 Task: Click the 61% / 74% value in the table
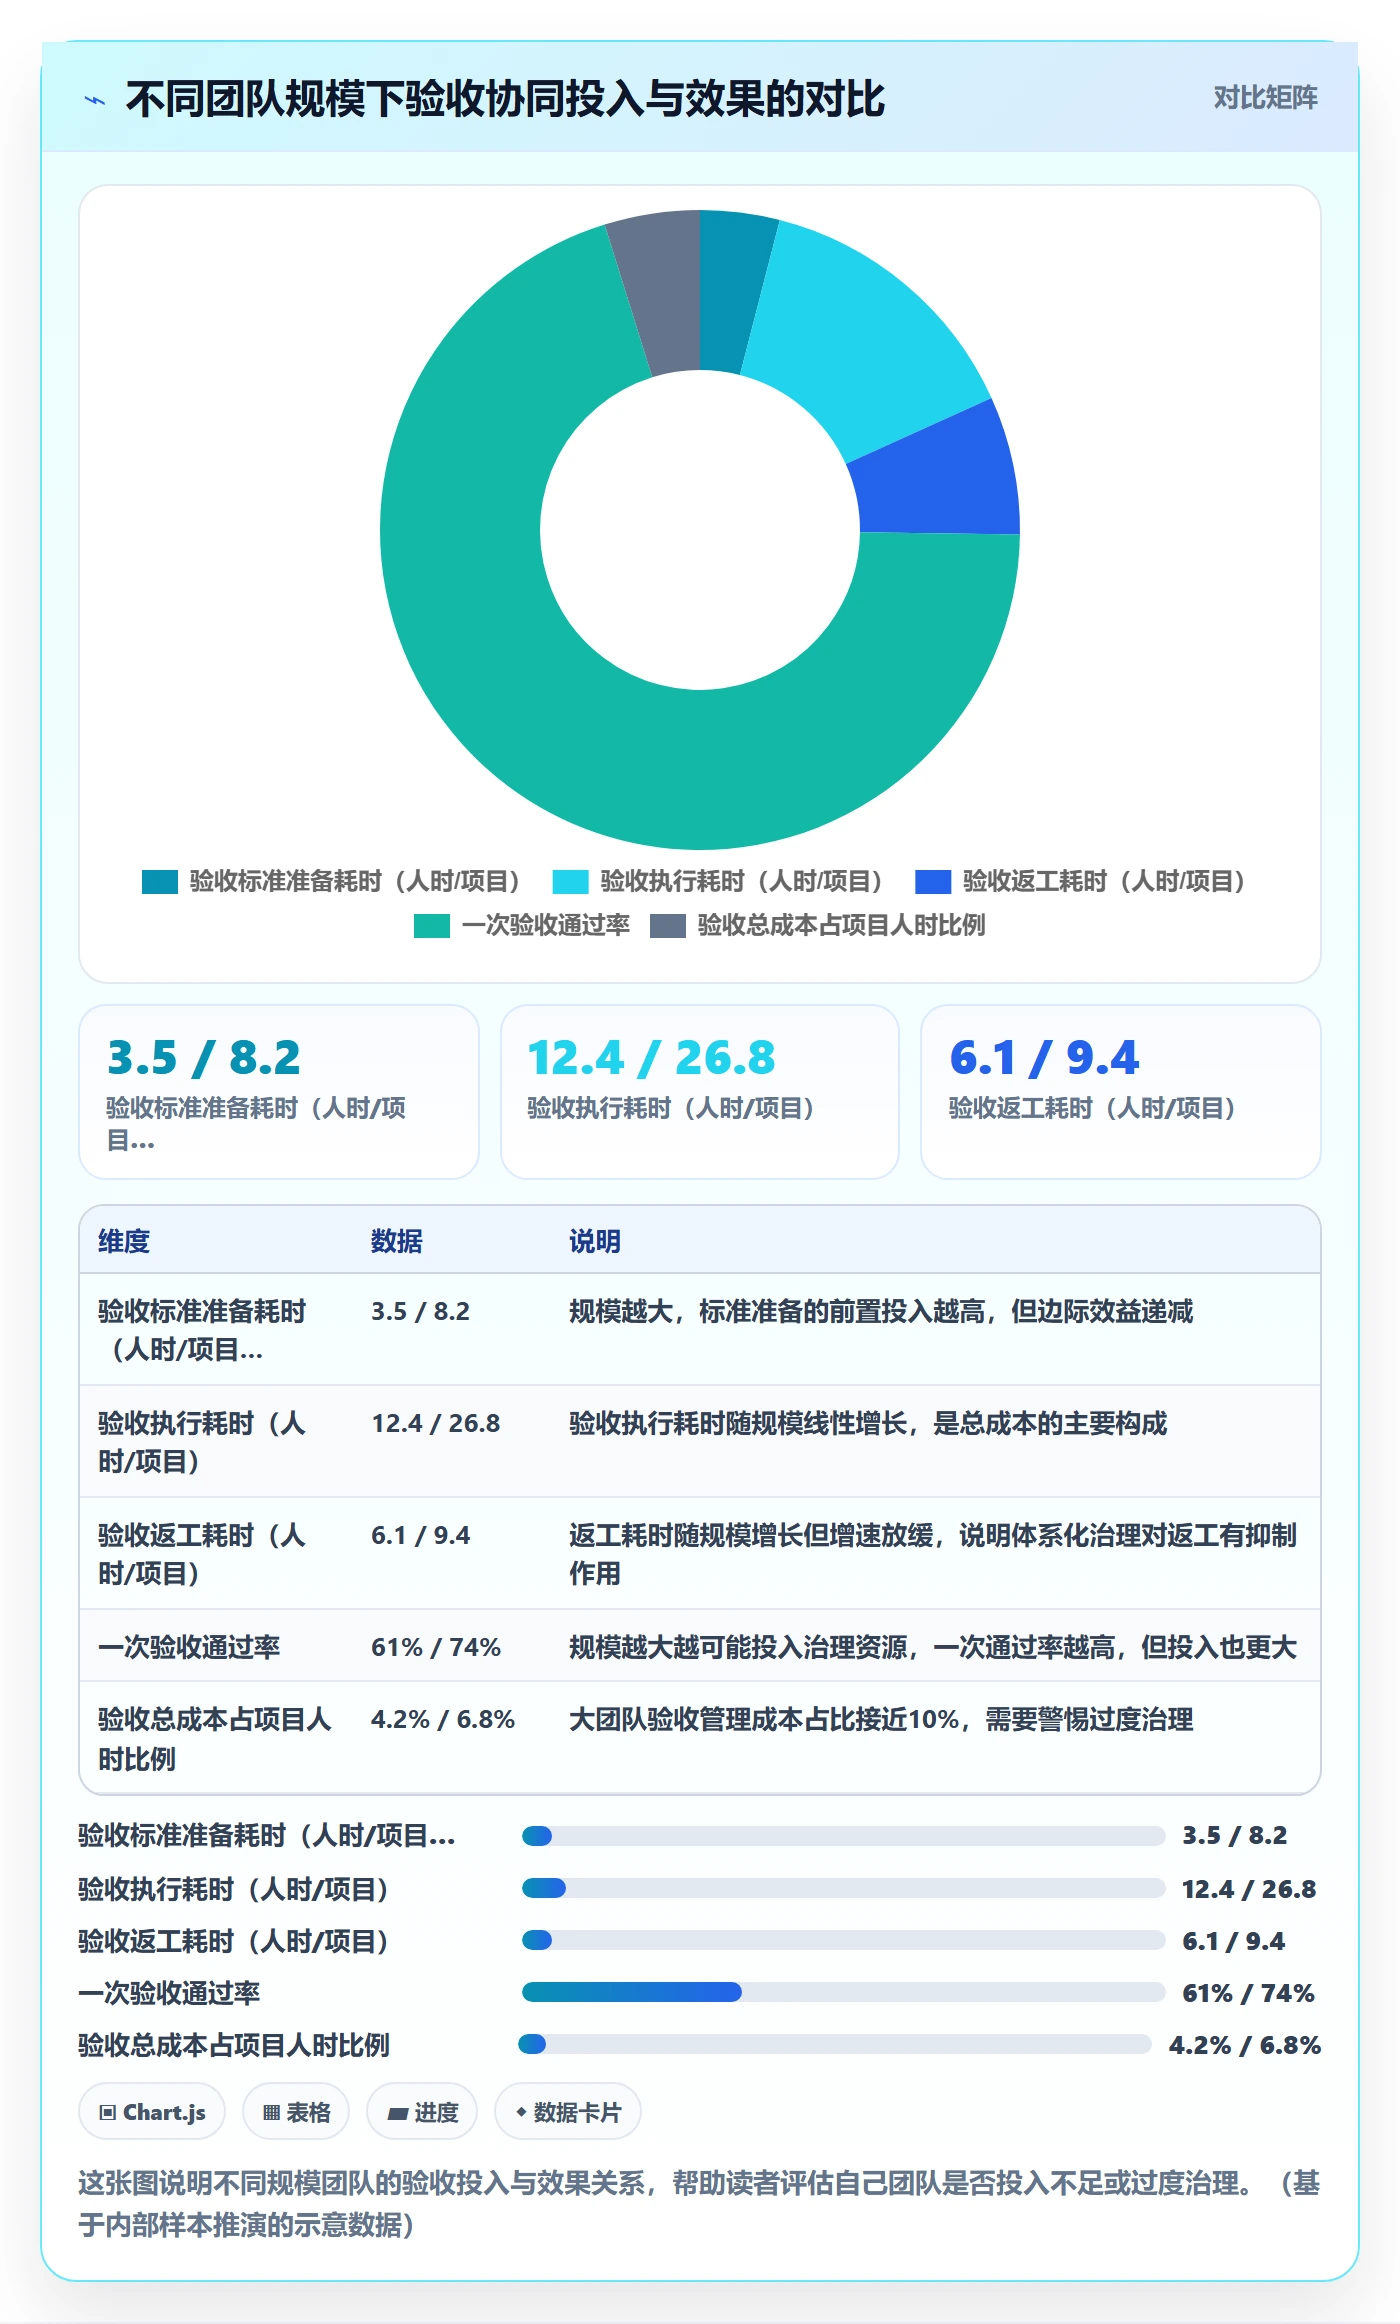click(x=436, y=1647)
